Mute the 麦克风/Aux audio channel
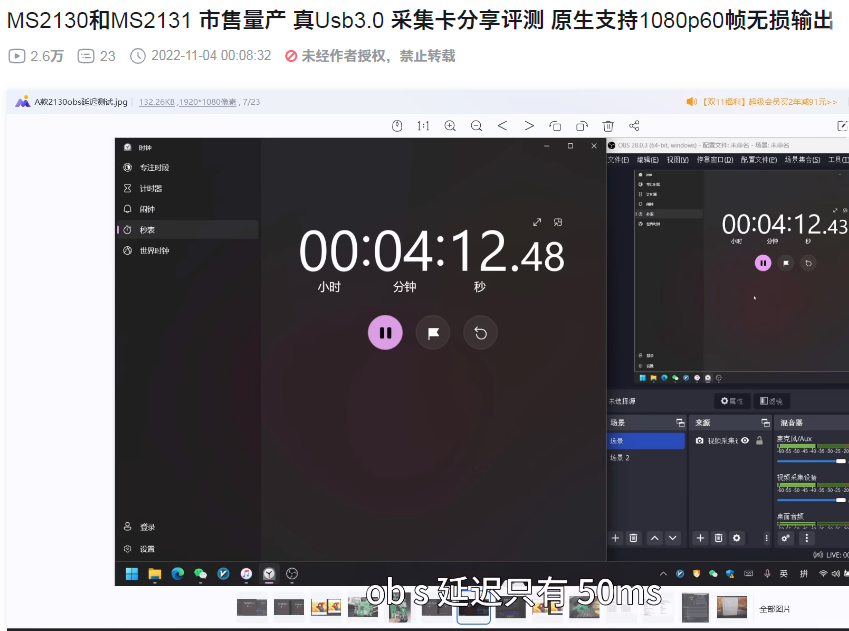 845,461
